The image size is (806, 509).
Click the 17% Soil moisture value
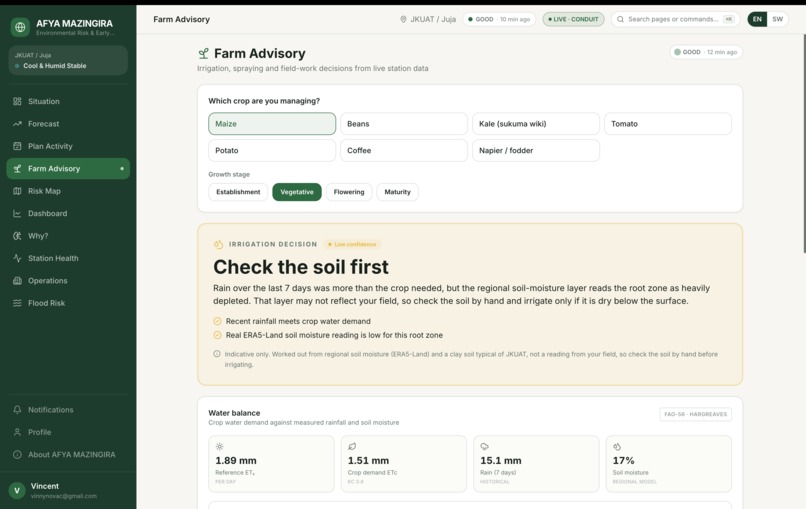[x=624, y=460]
